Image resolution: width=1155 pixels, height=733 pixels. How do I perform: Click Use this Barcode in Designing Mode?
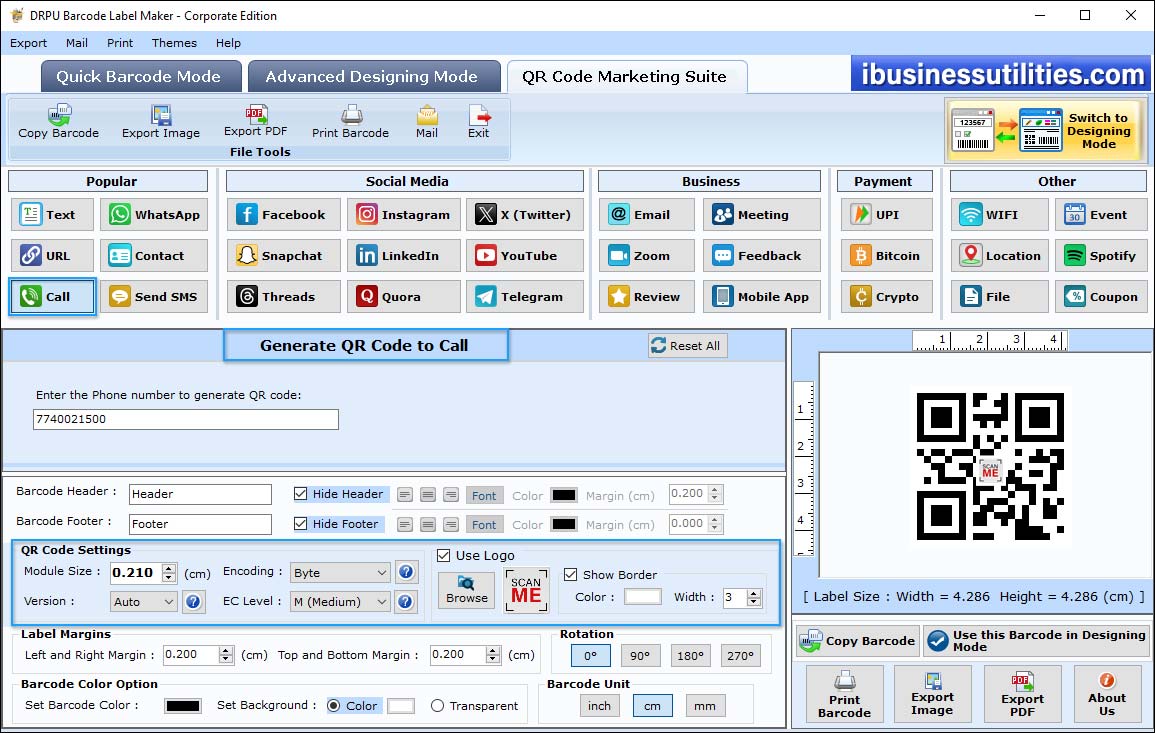point(1037,641)
